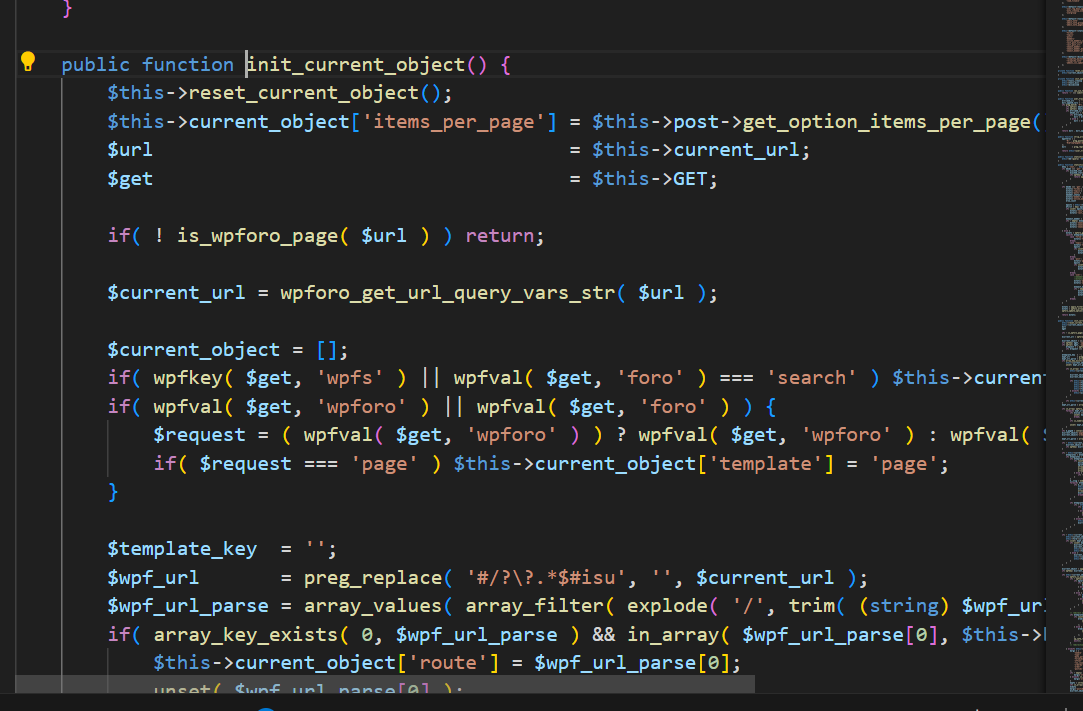This screenshot has height=711, width=1083.
Task: Click the (string) type cast
Action: tap(904, 606)
